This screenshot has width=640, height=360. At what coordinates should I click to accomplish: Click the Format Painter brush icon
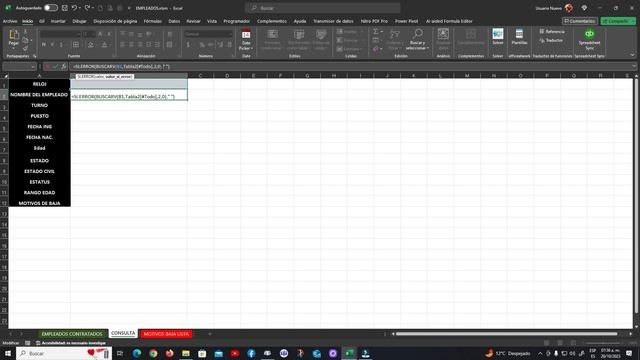[x=26, y=49]
